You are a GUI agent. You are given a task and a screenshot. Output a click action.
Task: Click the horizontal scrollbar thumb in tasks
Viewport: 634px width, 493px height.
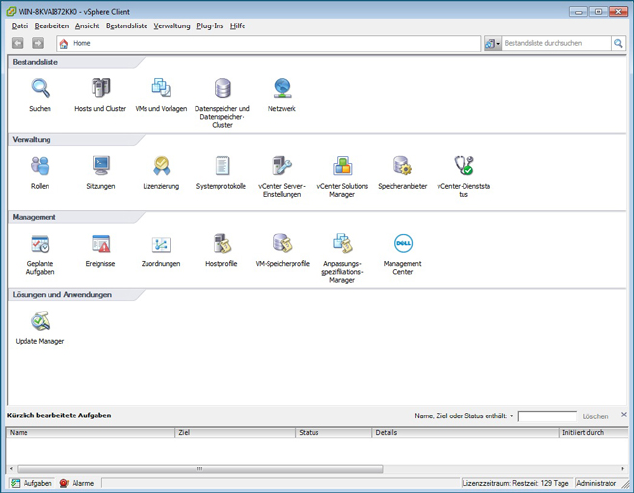click(200, 469)
